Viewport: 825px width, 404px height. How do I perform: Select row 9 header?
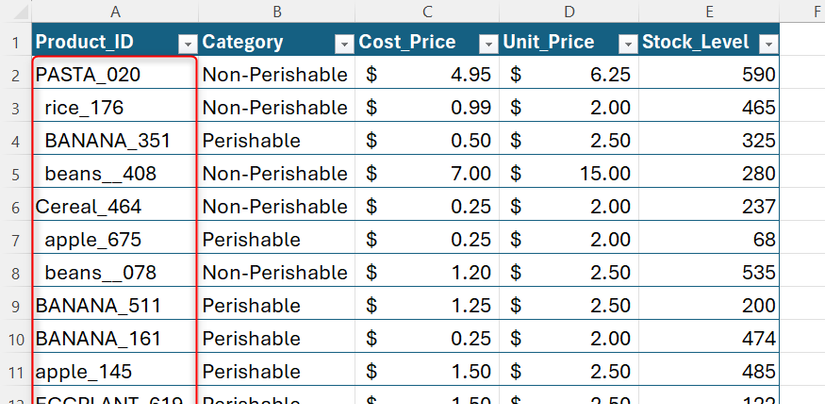tap(15, 305)
